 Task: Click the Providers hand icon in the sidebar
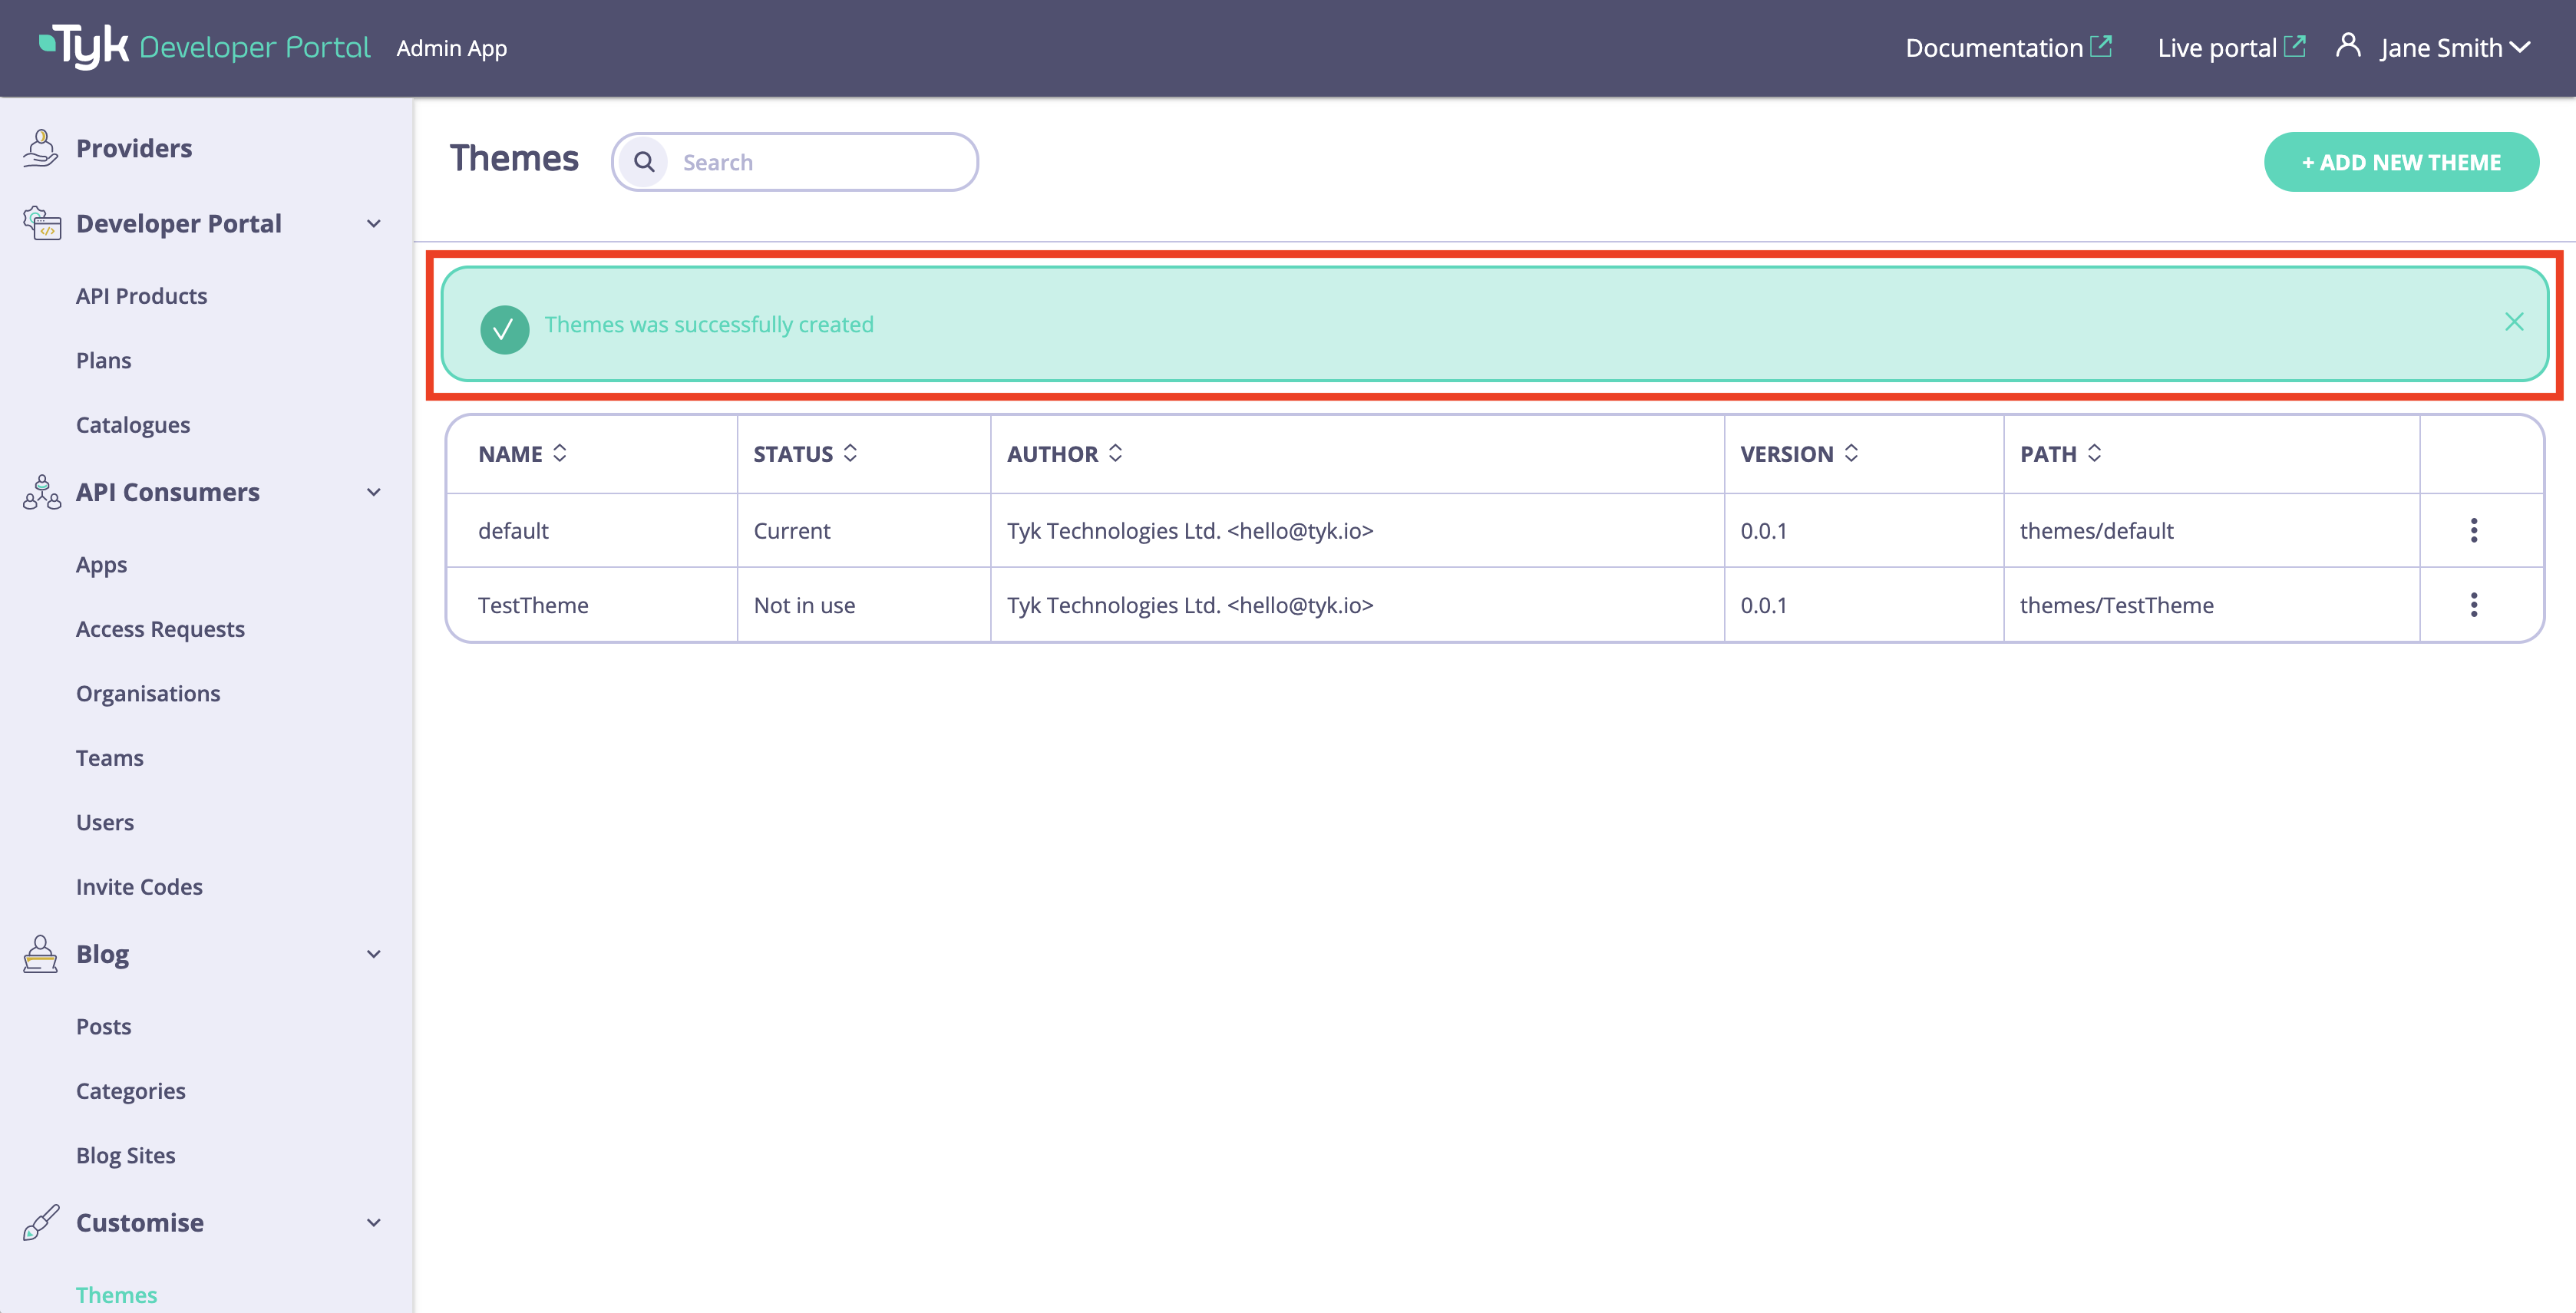tap(41, 148)
